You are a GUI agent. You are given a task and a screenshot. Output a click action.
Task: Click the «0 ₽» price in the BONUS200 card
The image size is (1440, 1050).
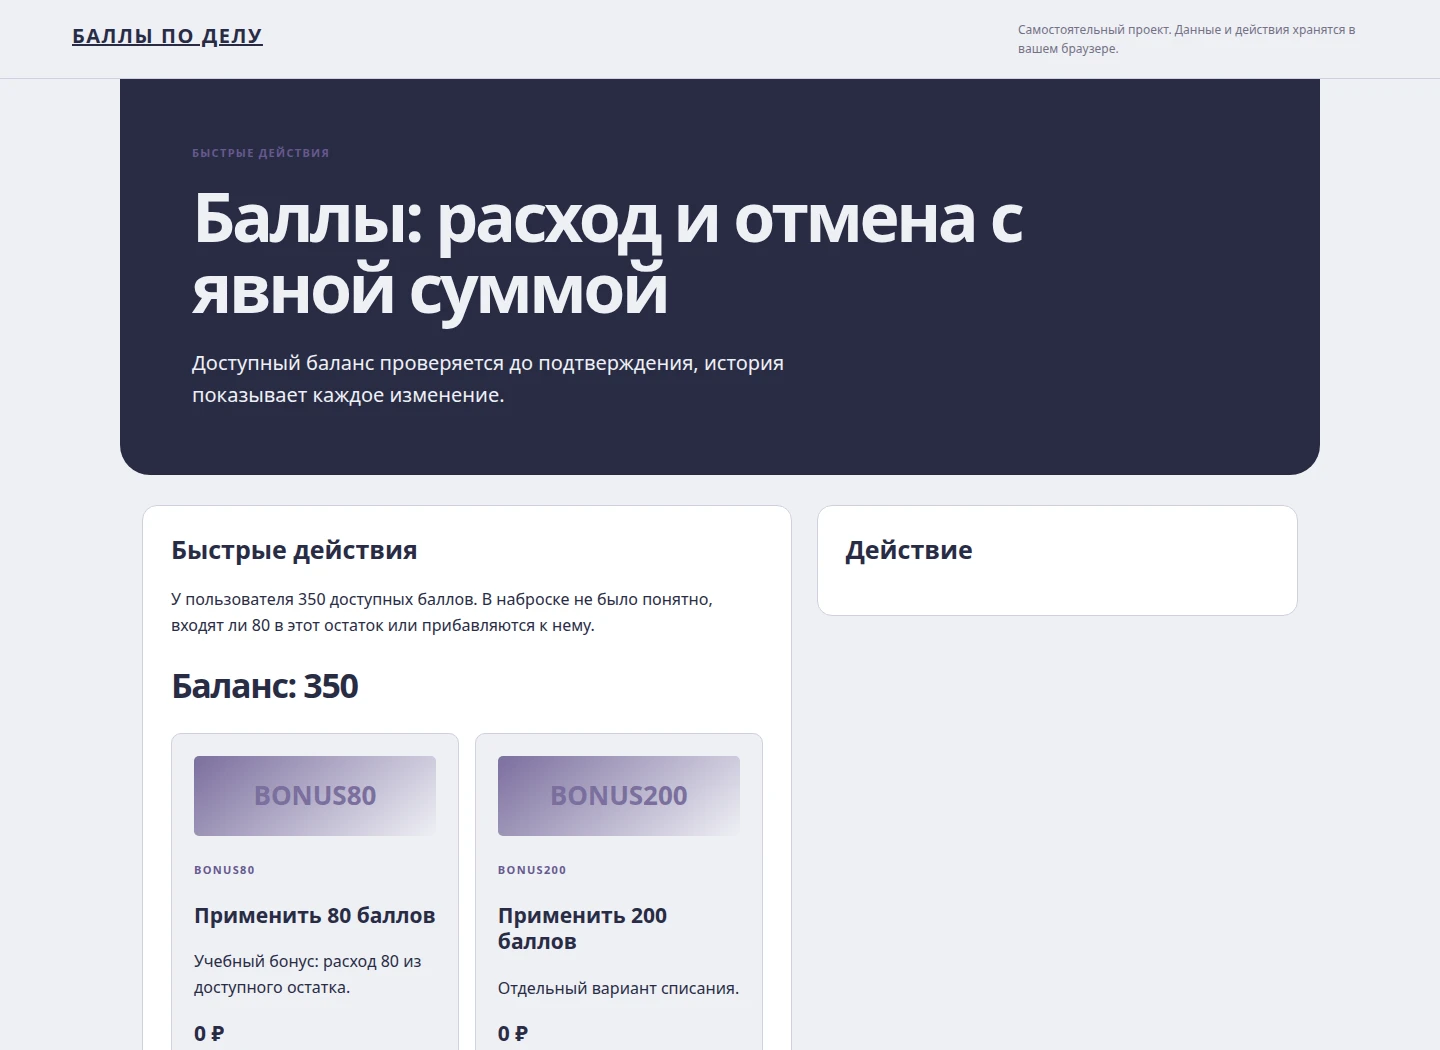point(513,1034)
